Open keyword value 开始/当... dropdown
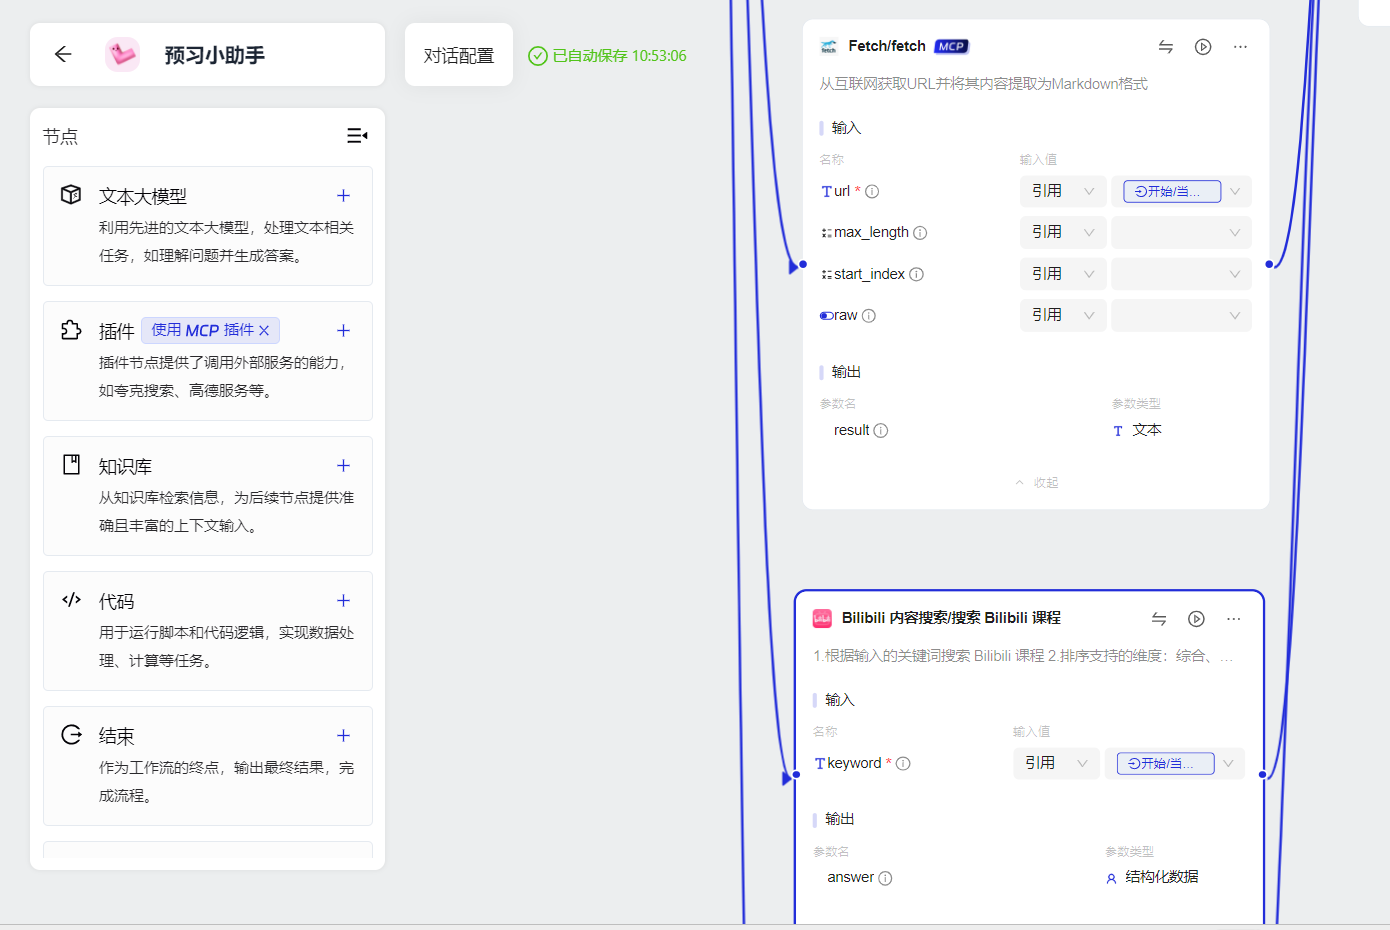1390x930 pixels. pos(1174,763)
